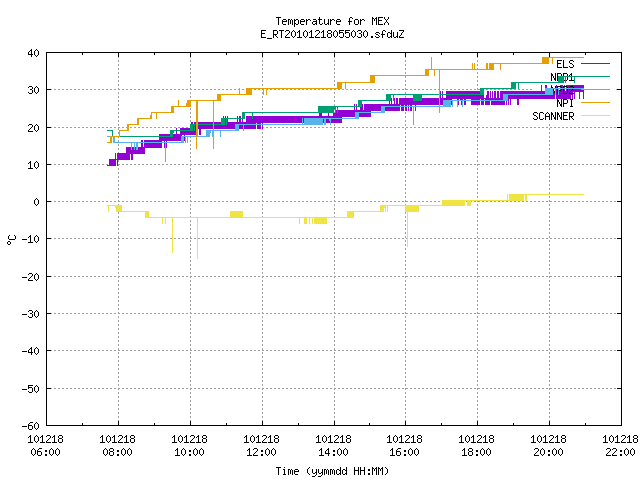Click the °C y-axis unit label

[x=11, y=240]
